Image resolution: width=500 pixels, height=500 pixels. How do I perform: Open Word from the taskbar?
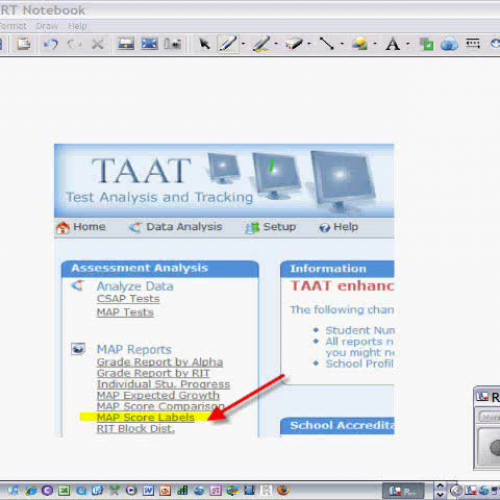point(148,490)
